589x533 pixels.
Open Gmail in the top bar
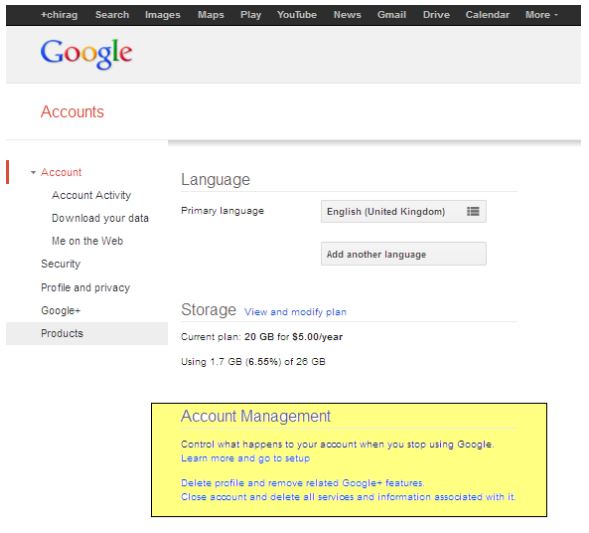[x=391, y=15]
